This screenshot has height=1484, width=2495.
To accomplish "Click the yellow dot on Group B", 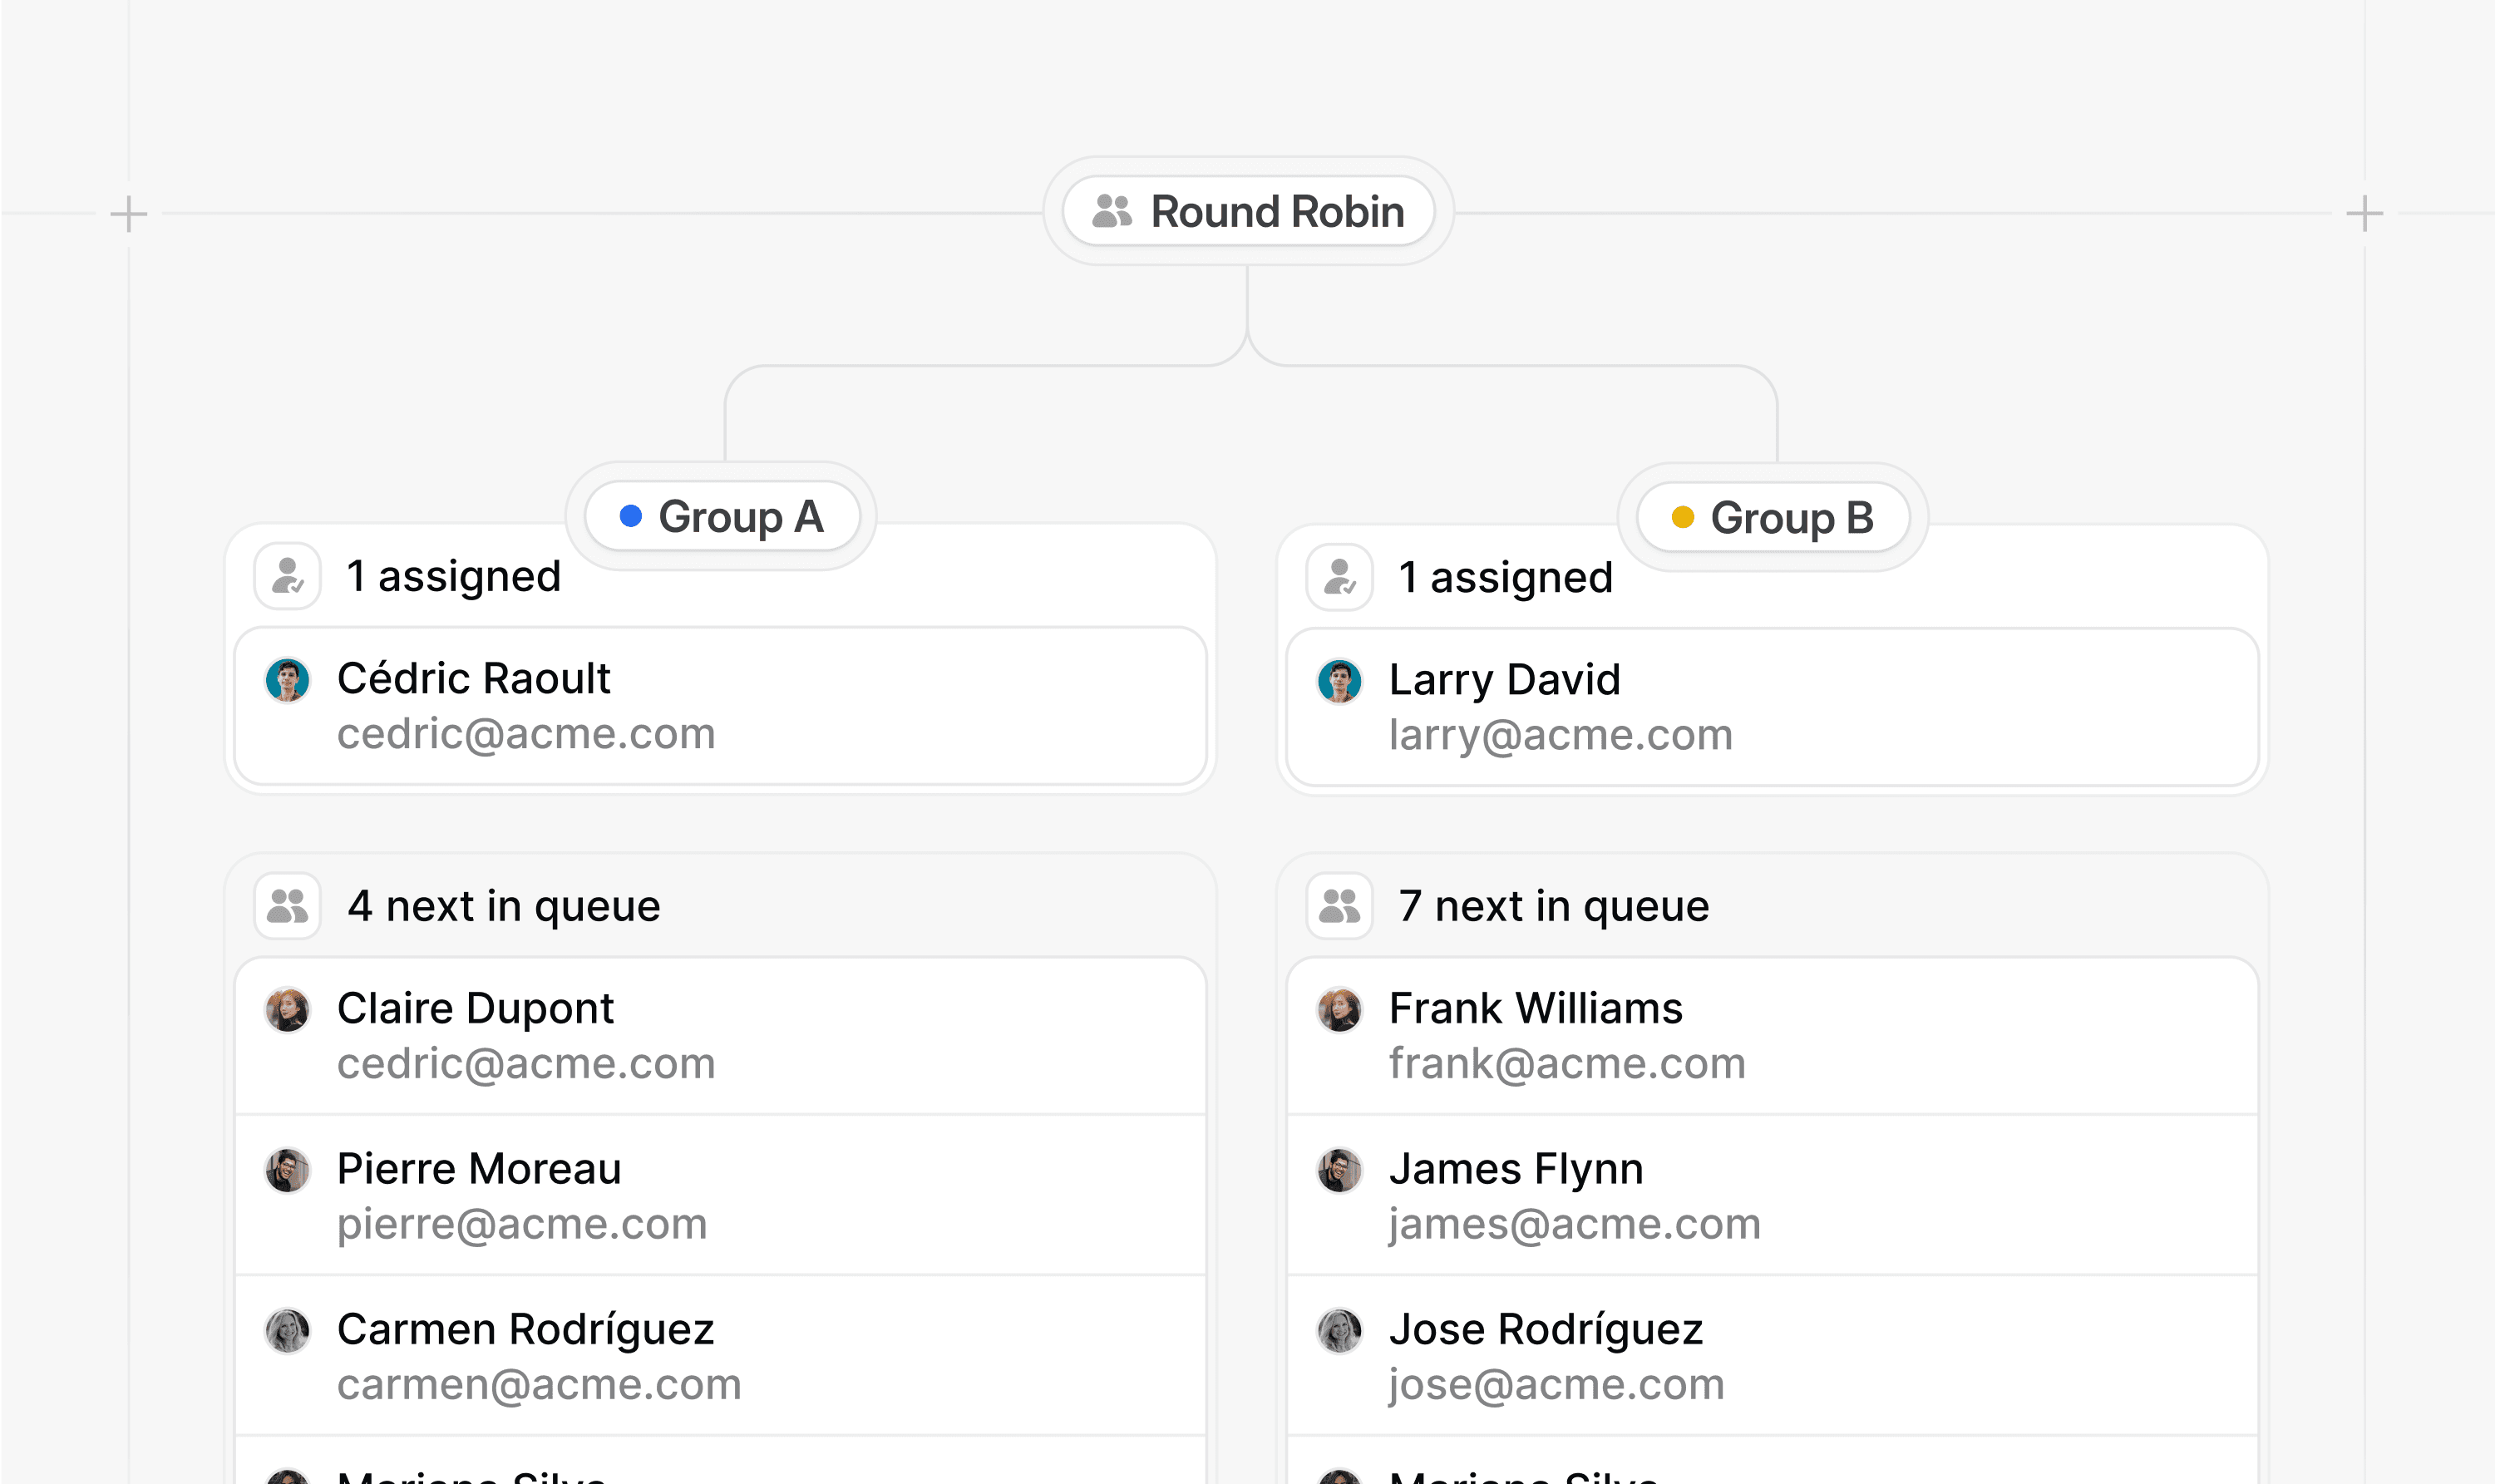I will coord(1683,517).
